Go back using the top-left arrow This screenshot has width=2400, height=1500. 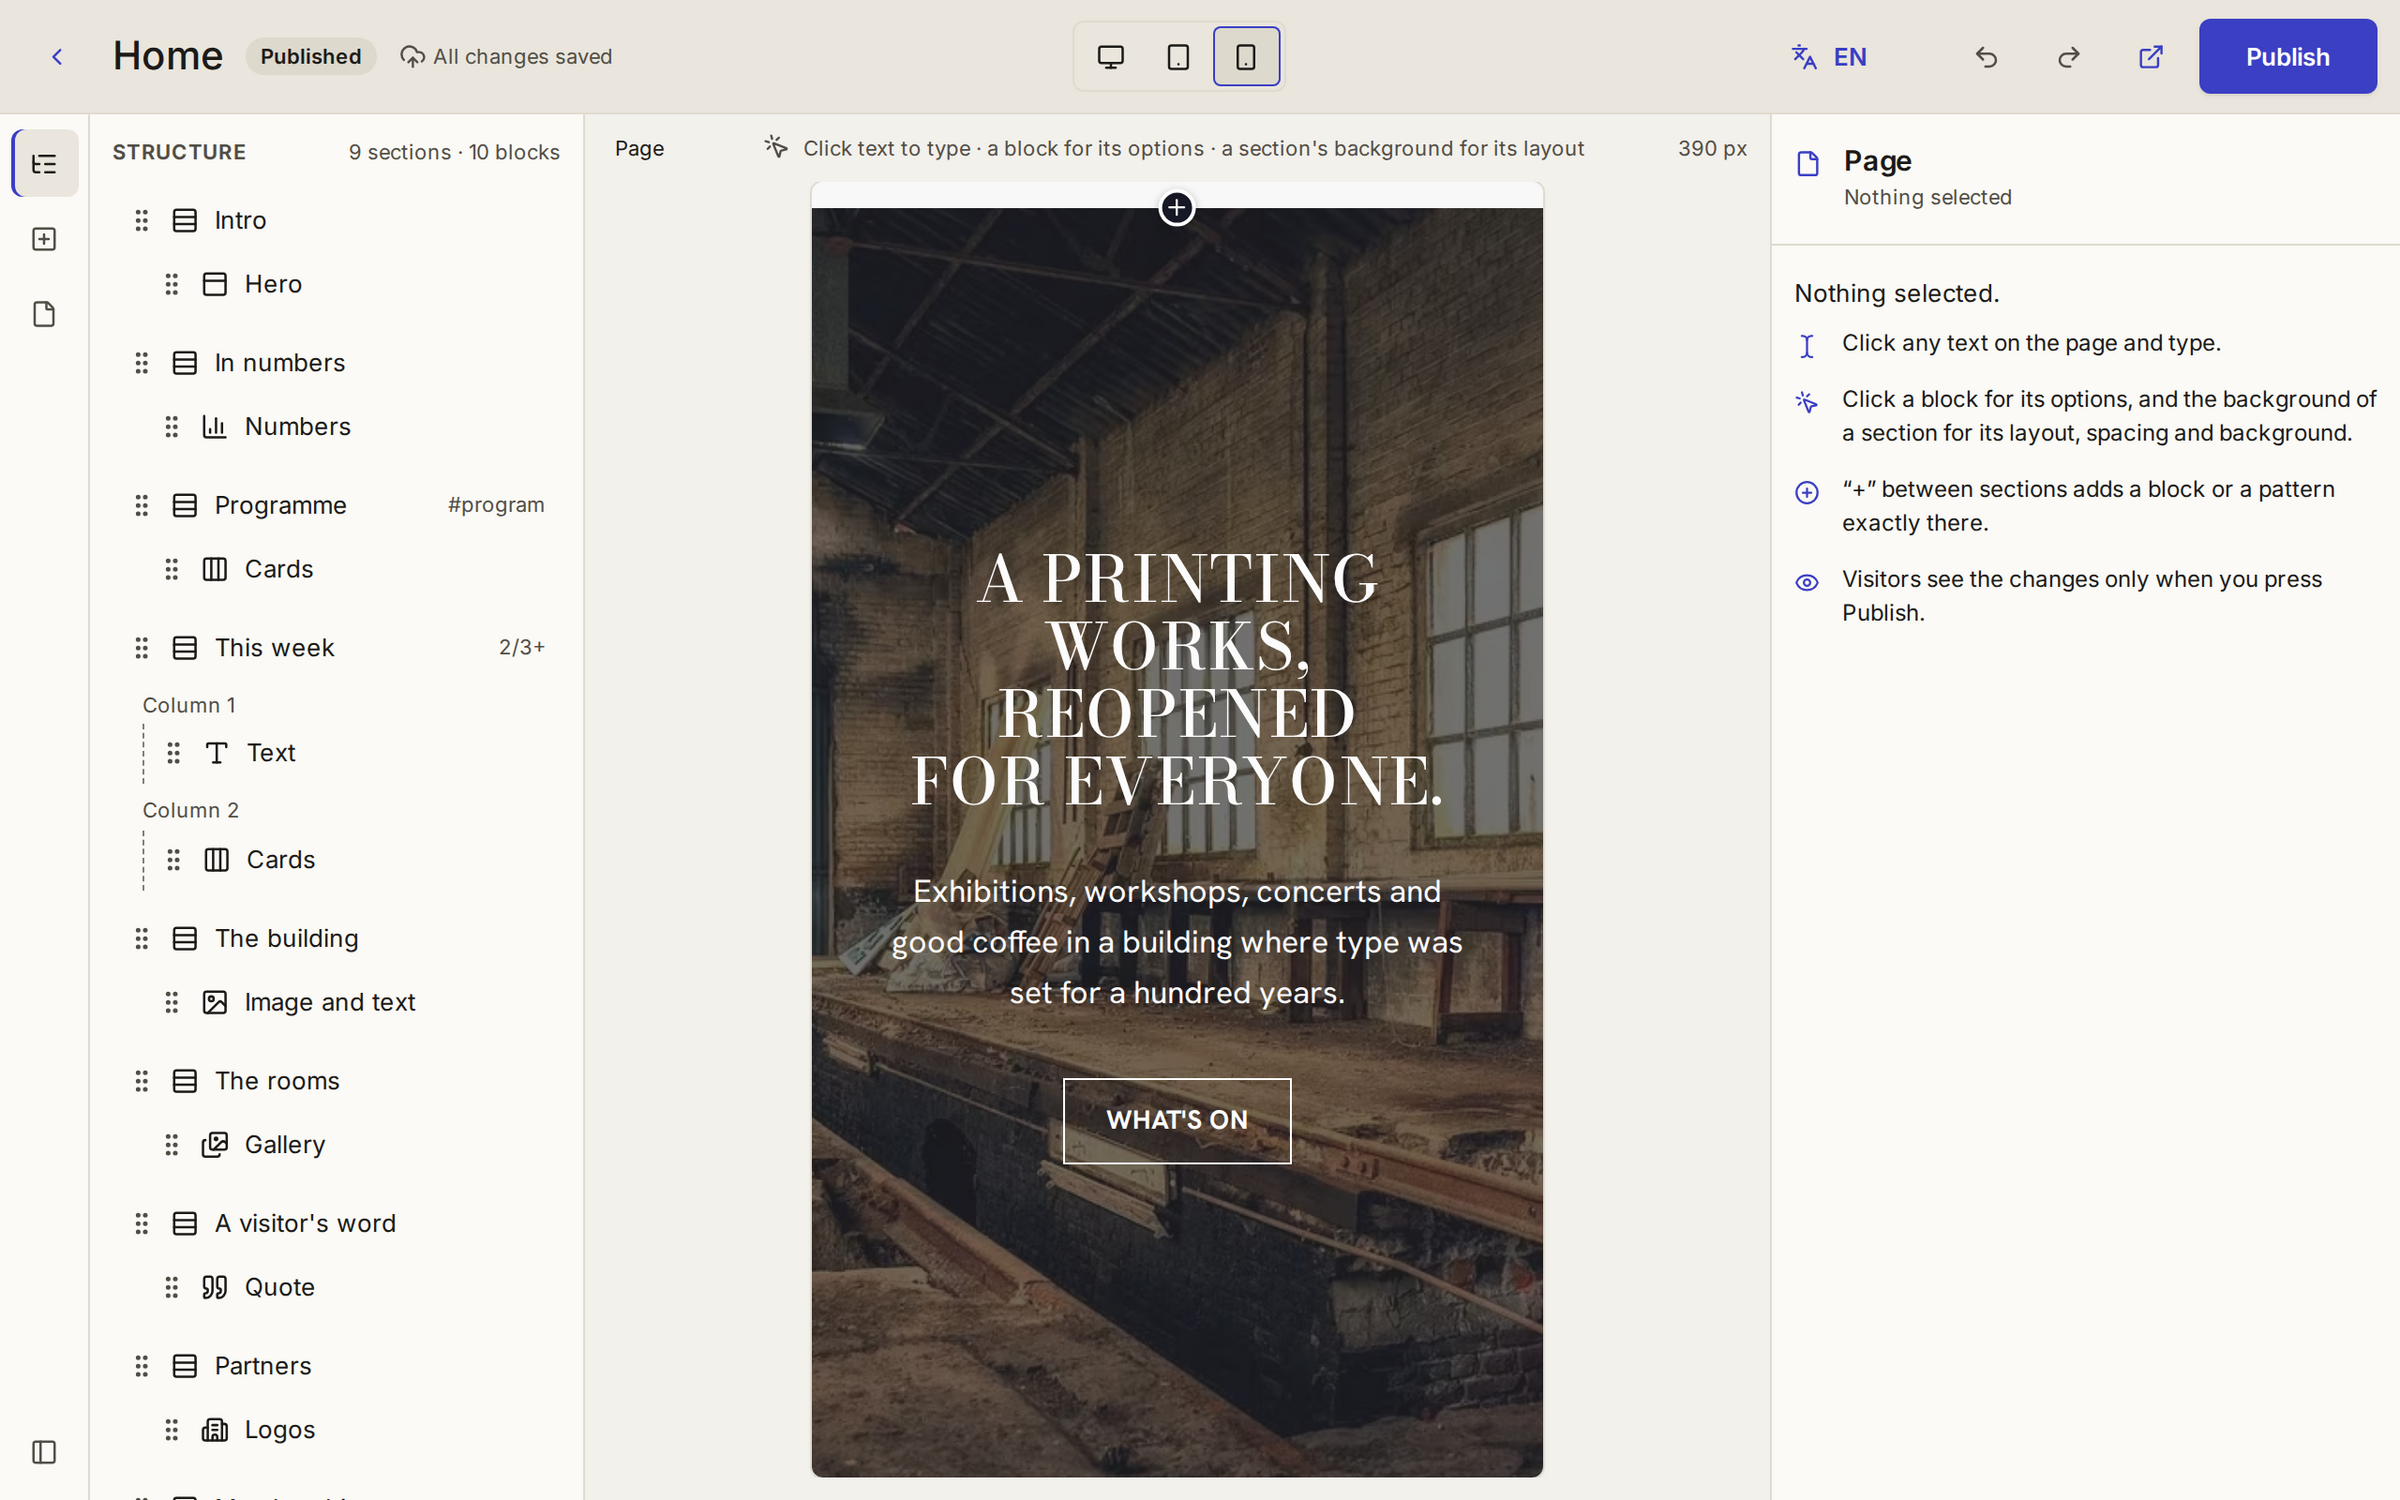pos(57,57)
